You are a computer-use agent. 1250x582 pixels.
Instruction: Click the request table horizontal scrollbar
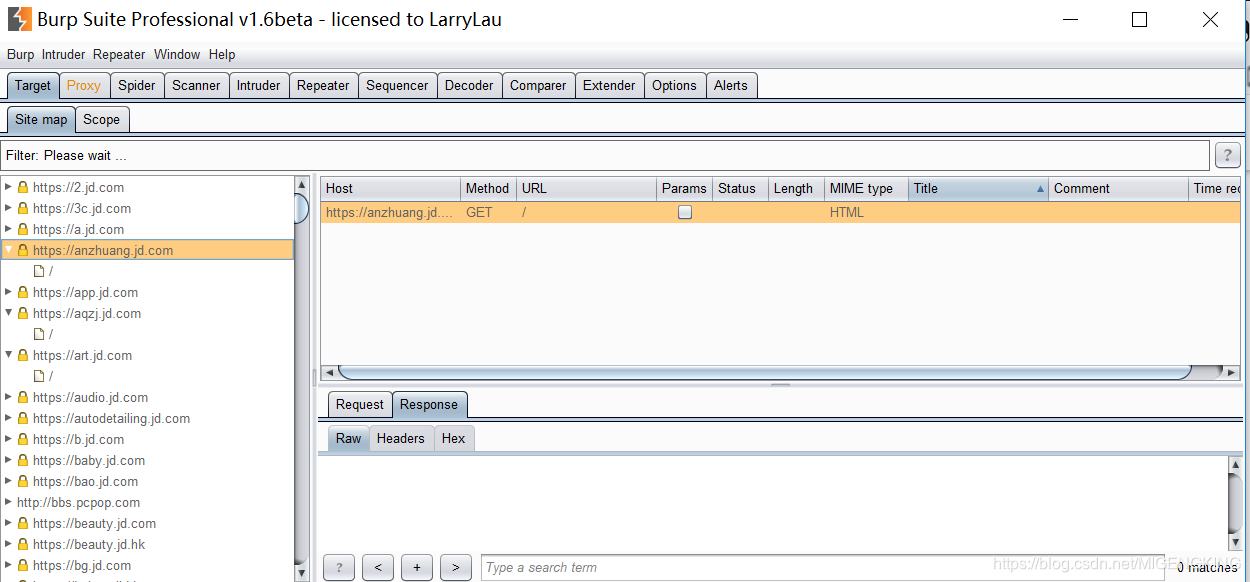pos(765,372)
